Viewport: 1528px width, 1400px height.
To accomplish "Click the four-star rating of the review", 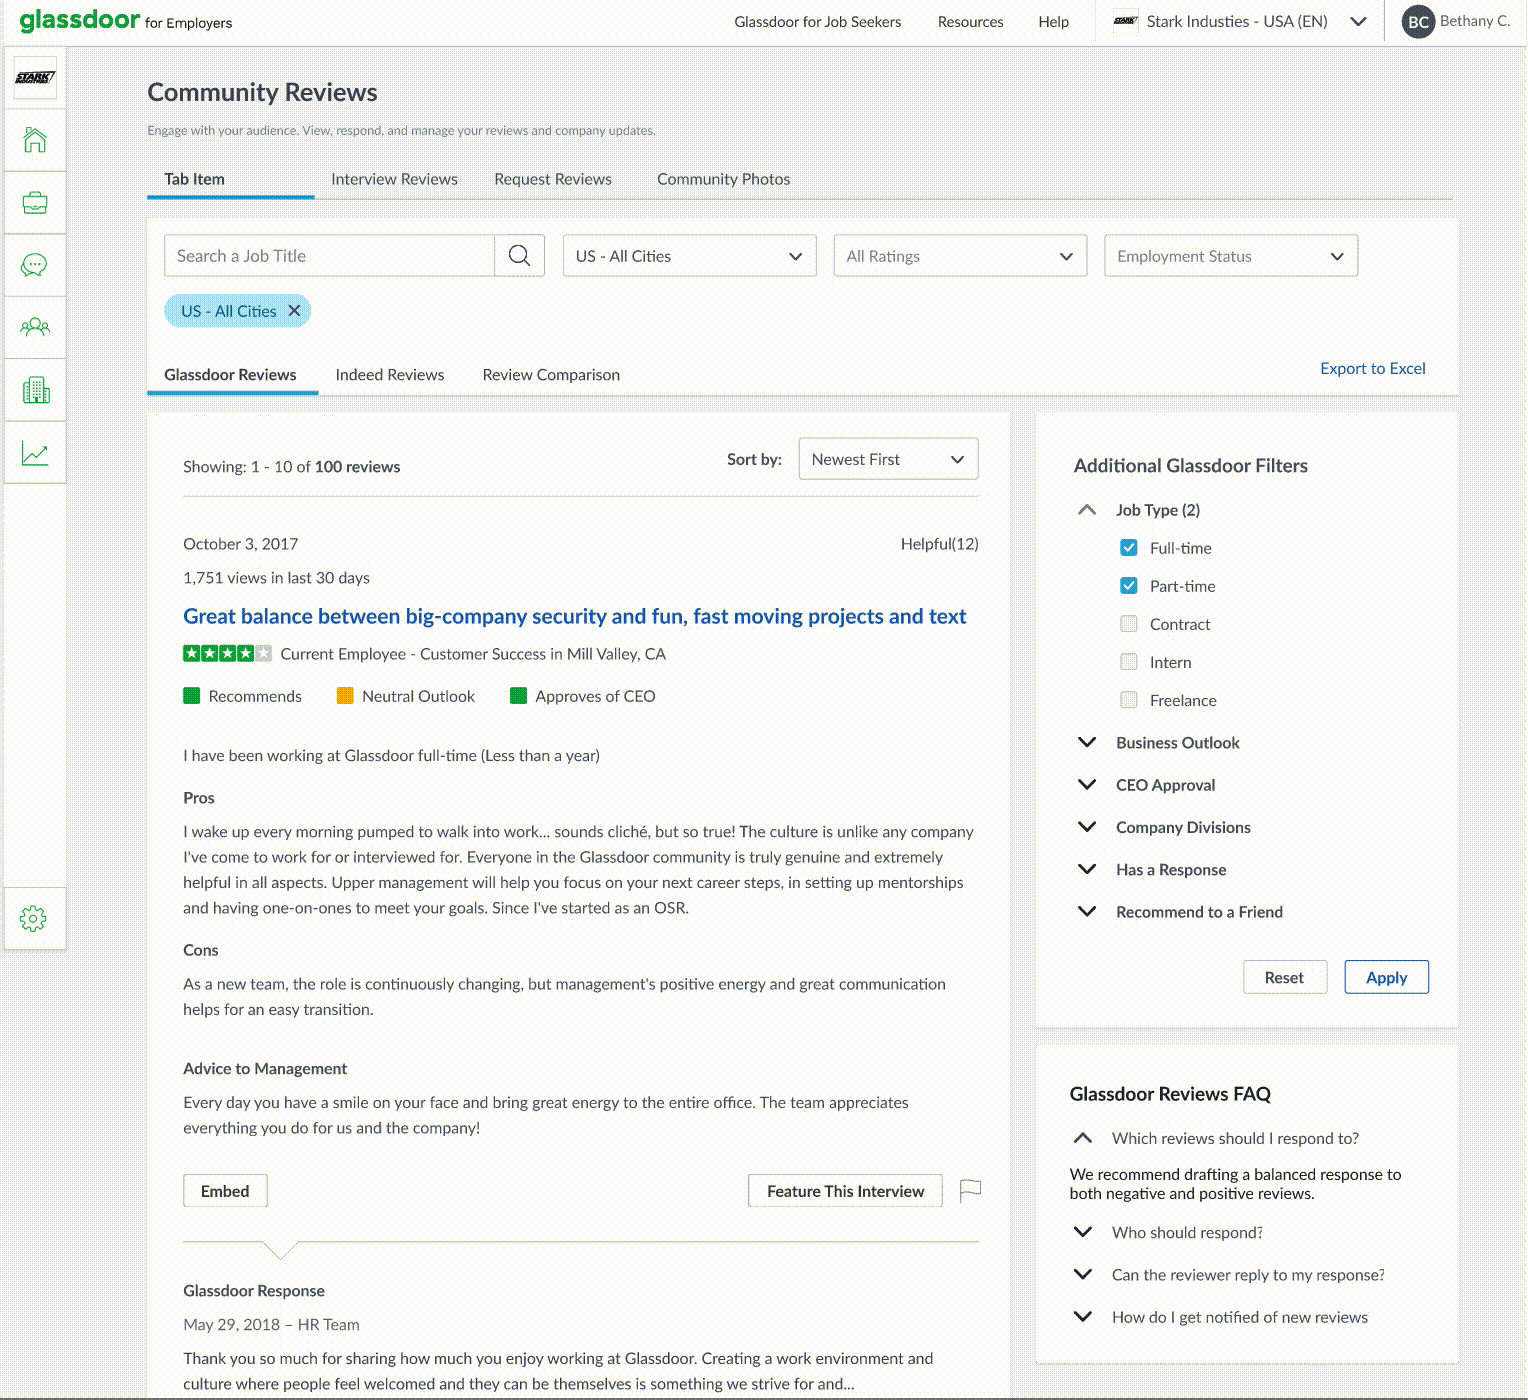I will coord(227,654).
